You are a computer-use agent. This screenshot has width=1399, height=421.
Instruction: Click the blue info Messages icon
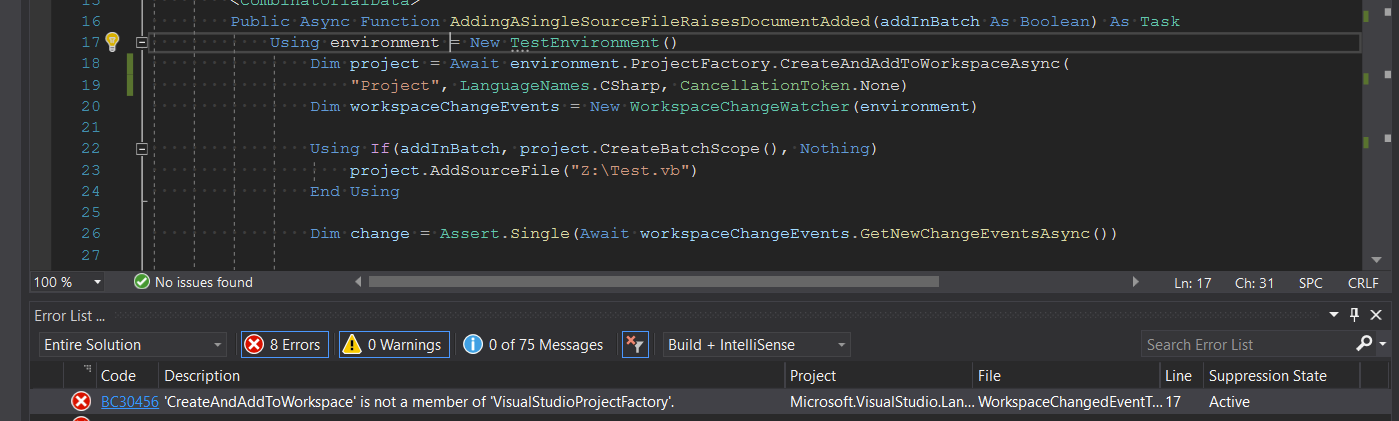tap(473, 345)
